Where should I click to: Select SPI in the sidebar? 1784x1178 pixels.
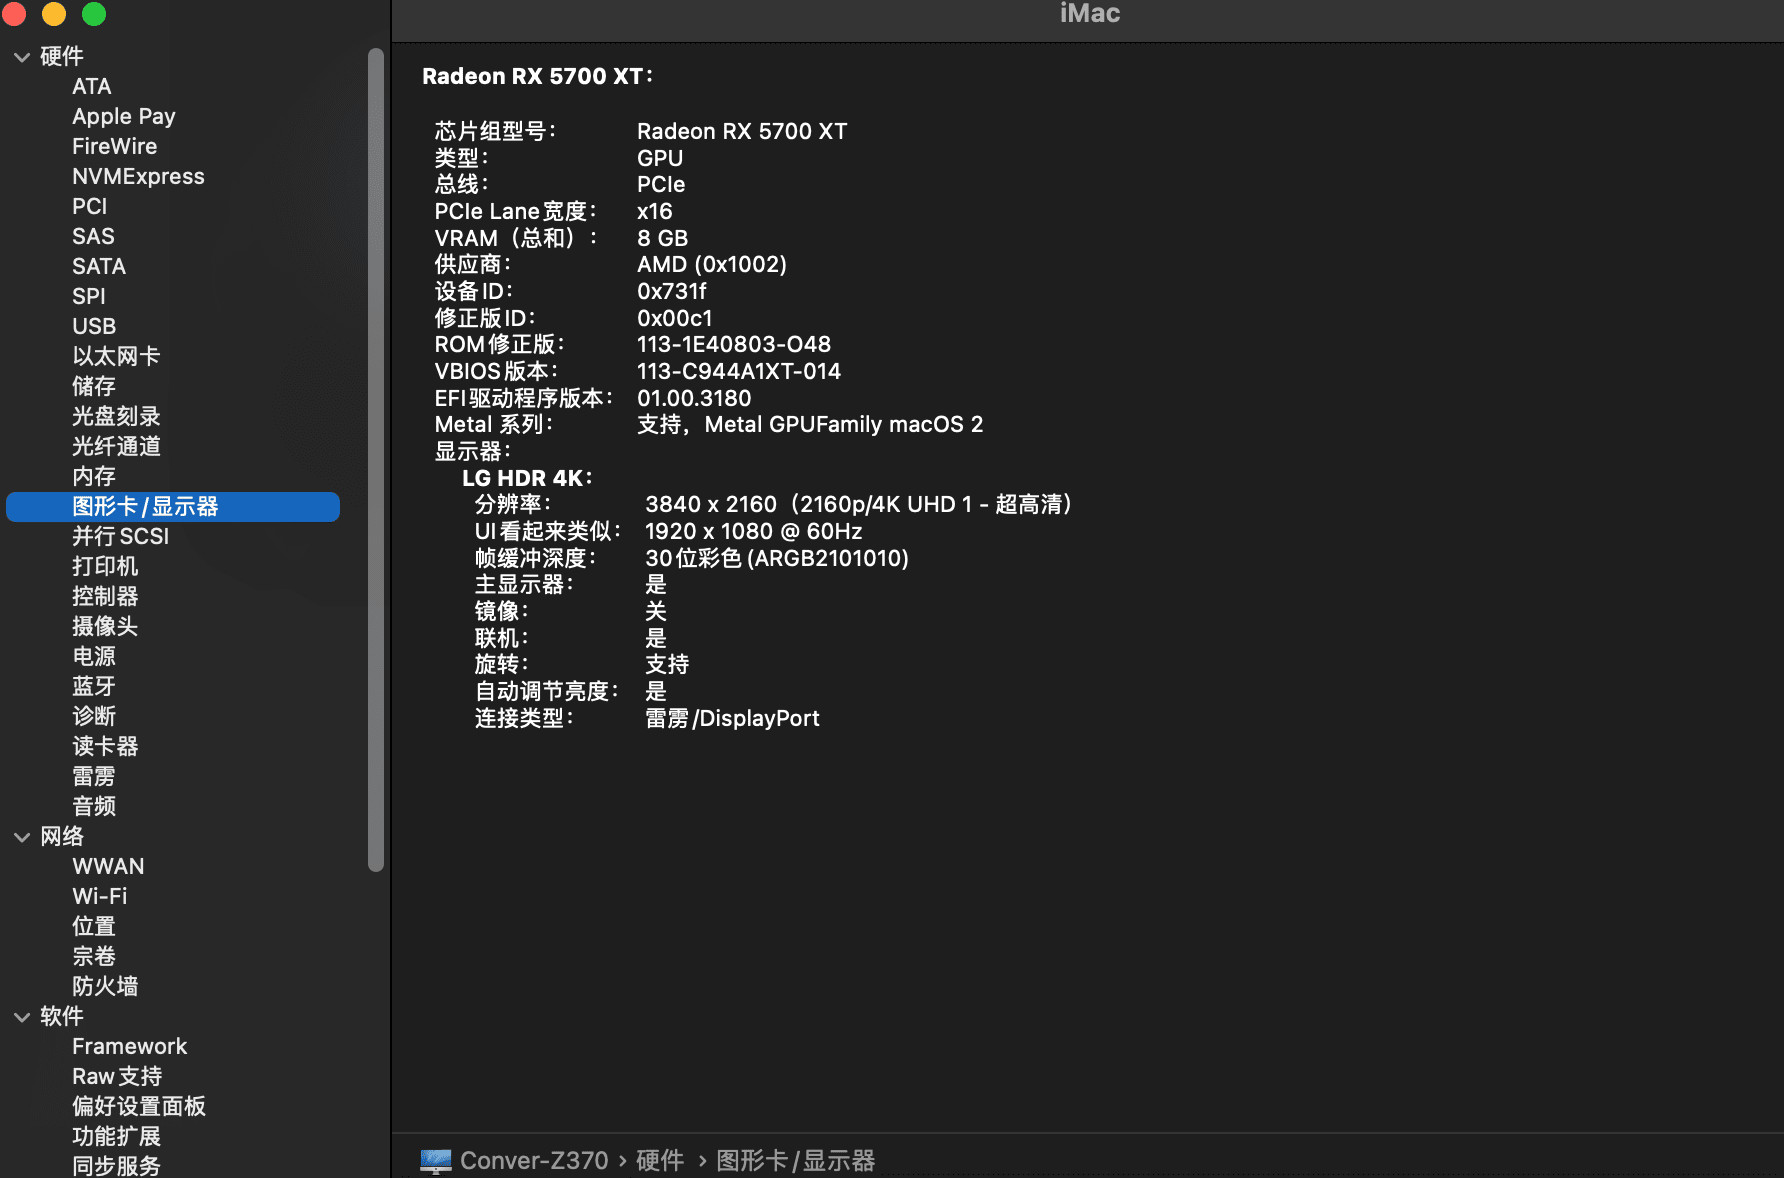(88, 297)
